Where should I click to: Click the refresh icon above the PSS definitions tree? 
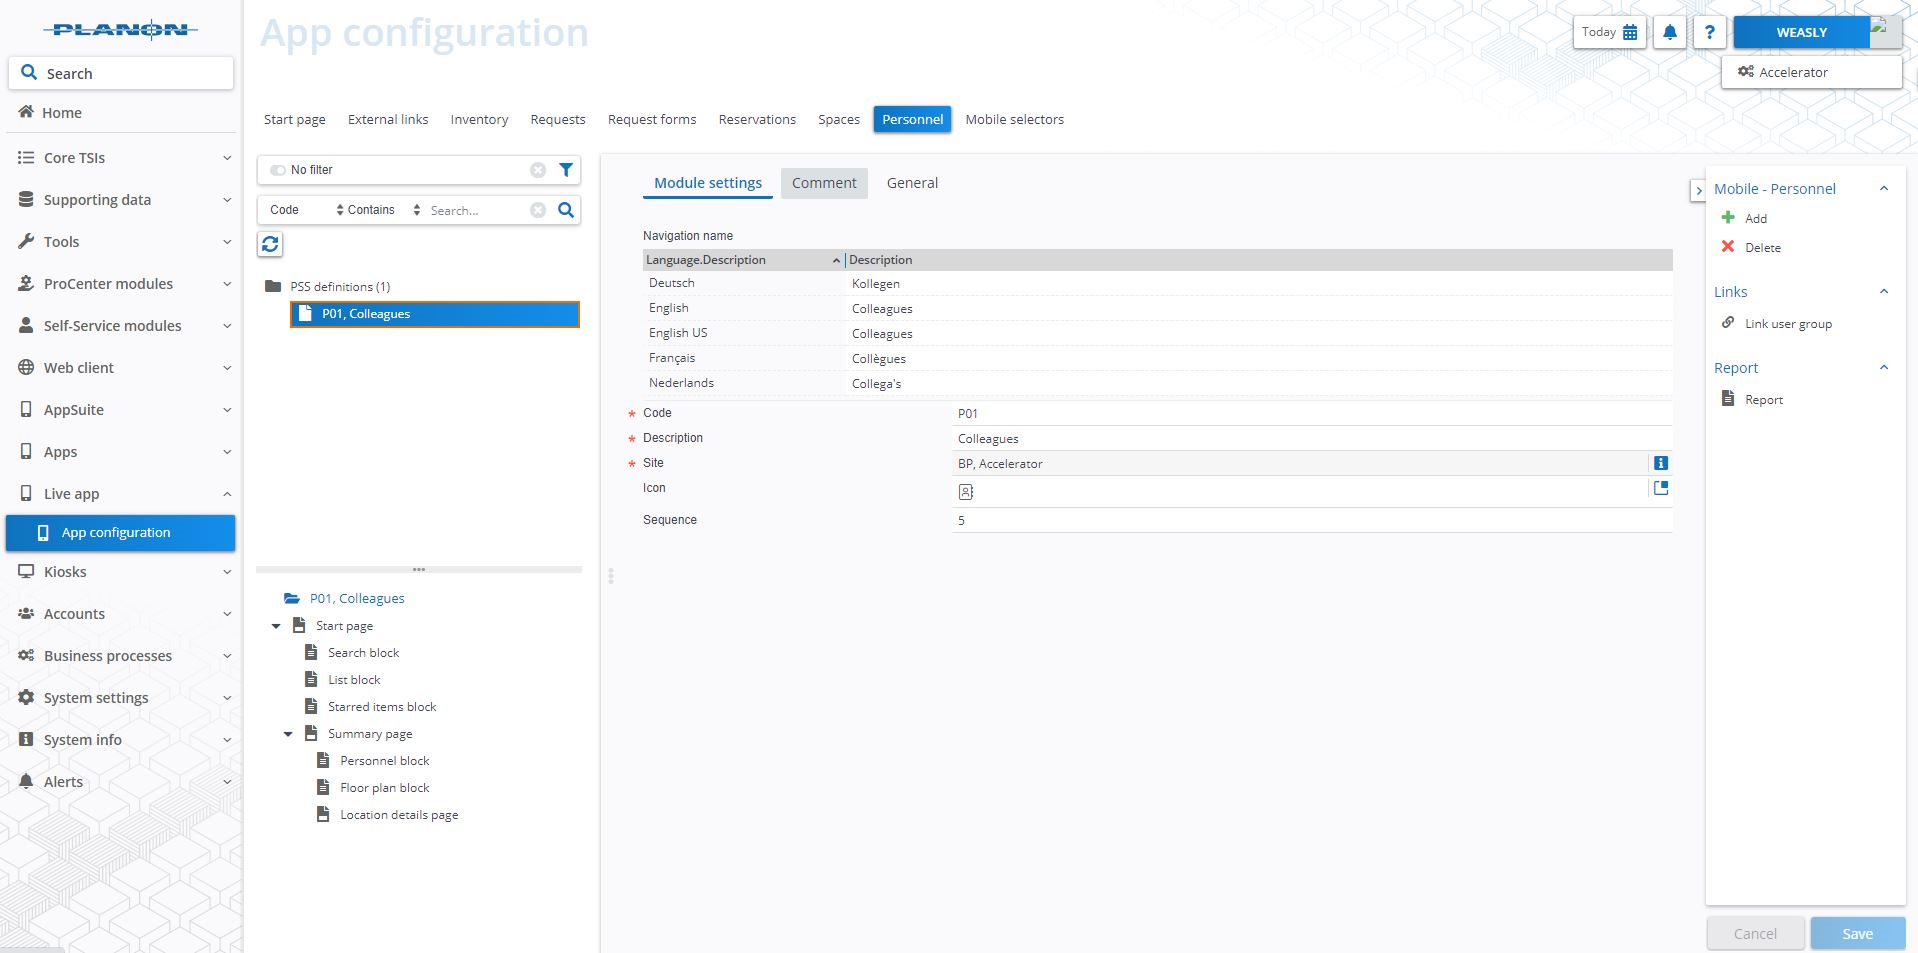270,243
